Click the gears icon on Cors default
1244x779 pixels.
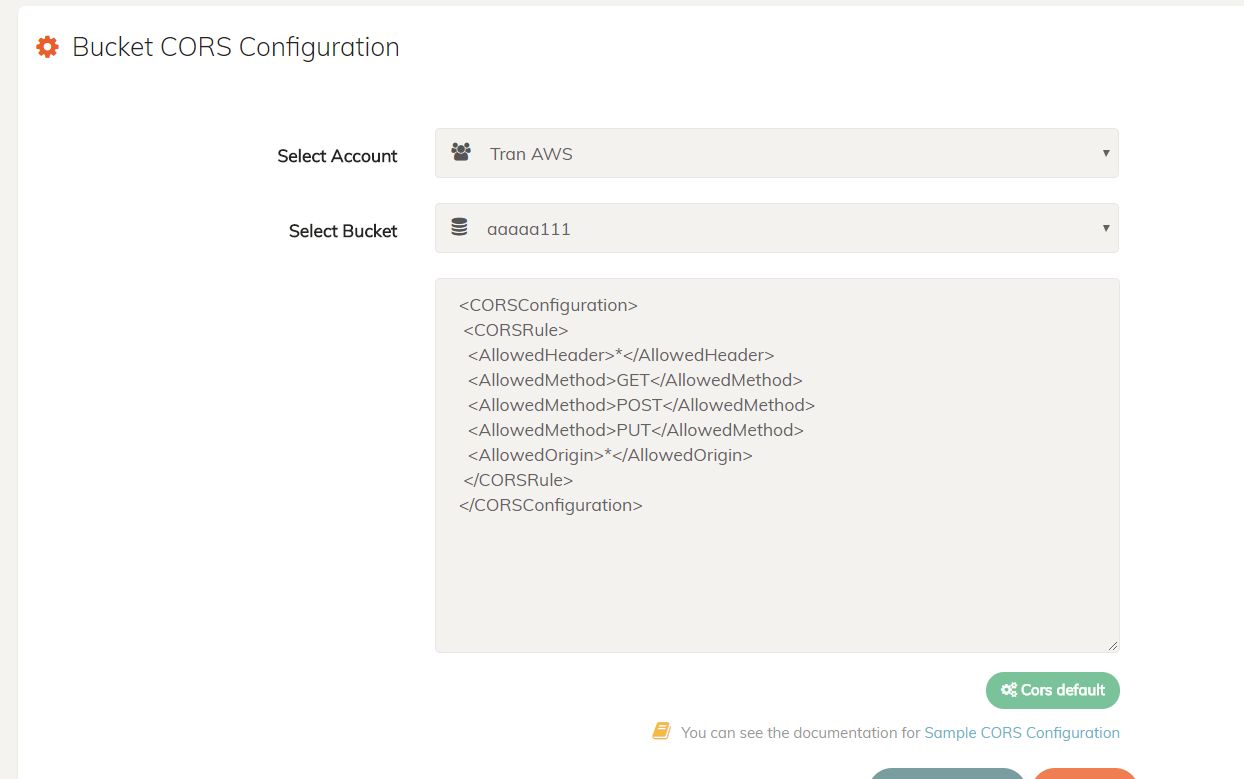pyautogui.click(x=1008, y=690)
